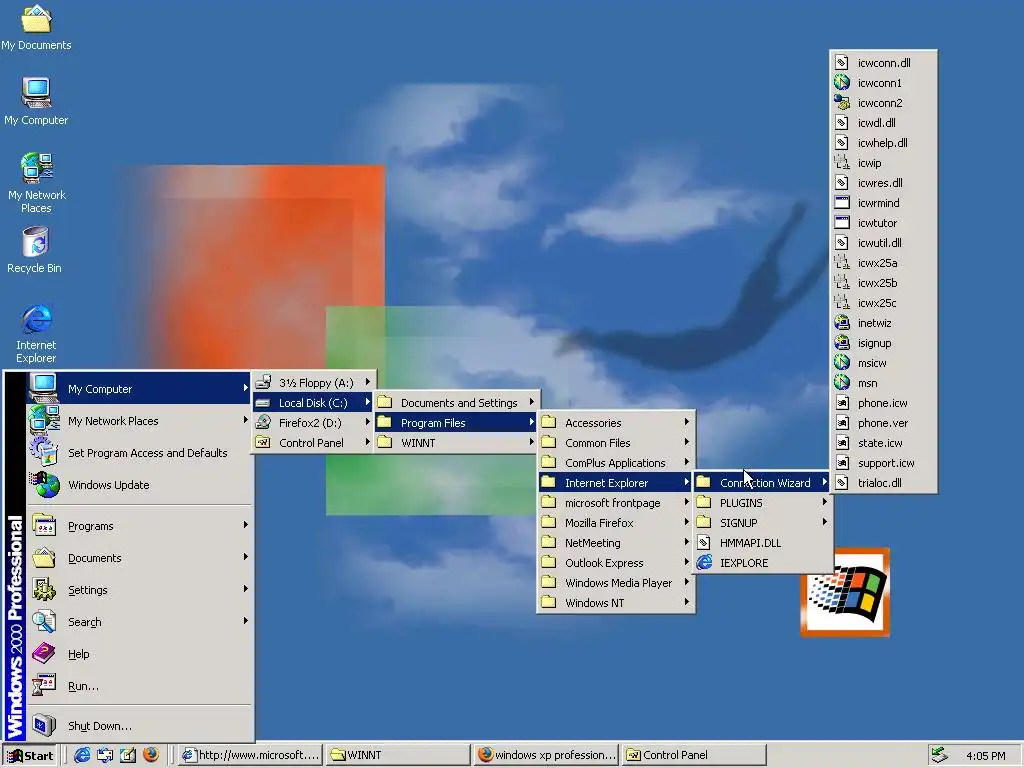The image size is (1024, 768).
Task: Choose Run... from the Start menu
Action: click(138, 686)
